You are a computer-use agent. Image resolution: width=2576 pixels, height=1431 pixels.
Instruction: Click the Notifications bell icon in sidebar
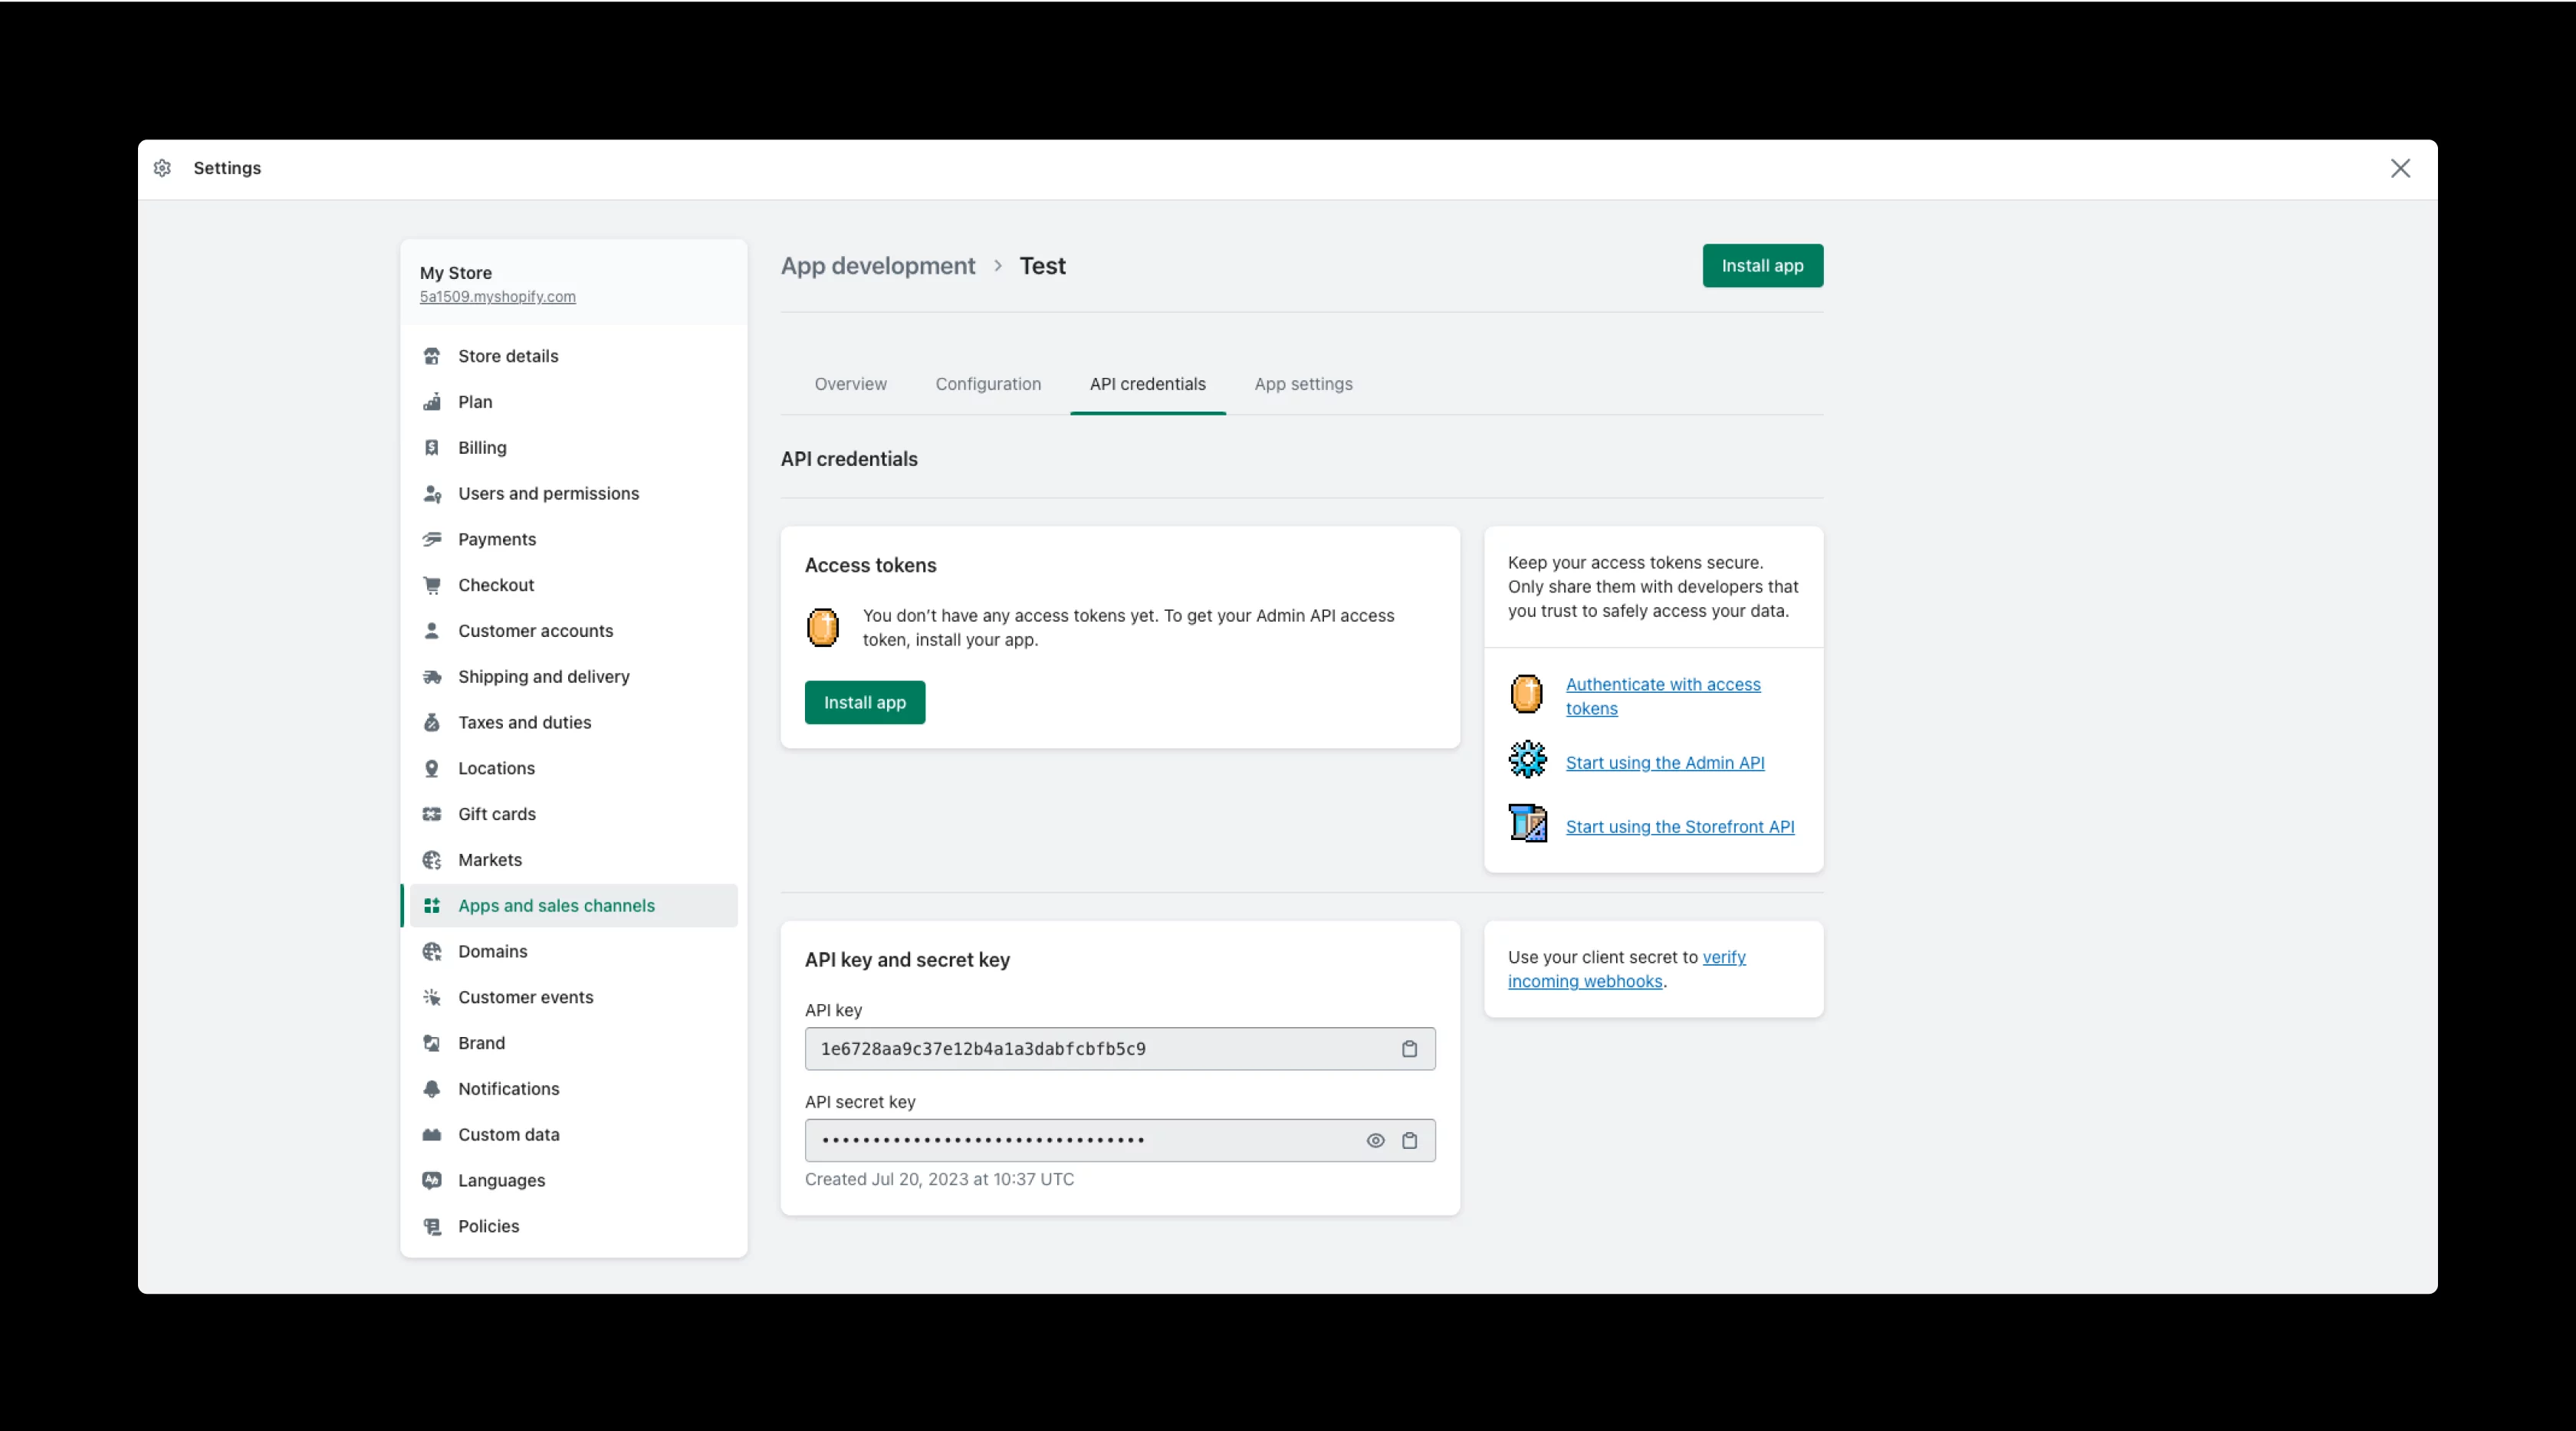[432, 1089]
